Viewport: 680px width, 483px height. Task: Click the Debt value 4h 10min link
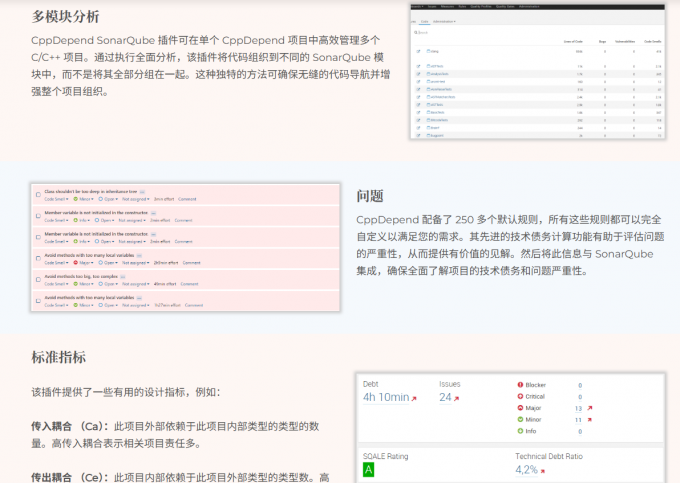point(386,397)
